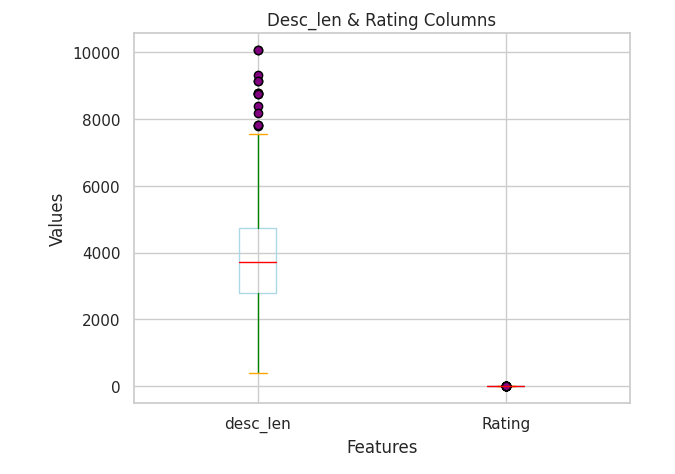Click the 'Features' x-axis label
This screenshot has width=675, height=474.
click(x=381, y=447)
